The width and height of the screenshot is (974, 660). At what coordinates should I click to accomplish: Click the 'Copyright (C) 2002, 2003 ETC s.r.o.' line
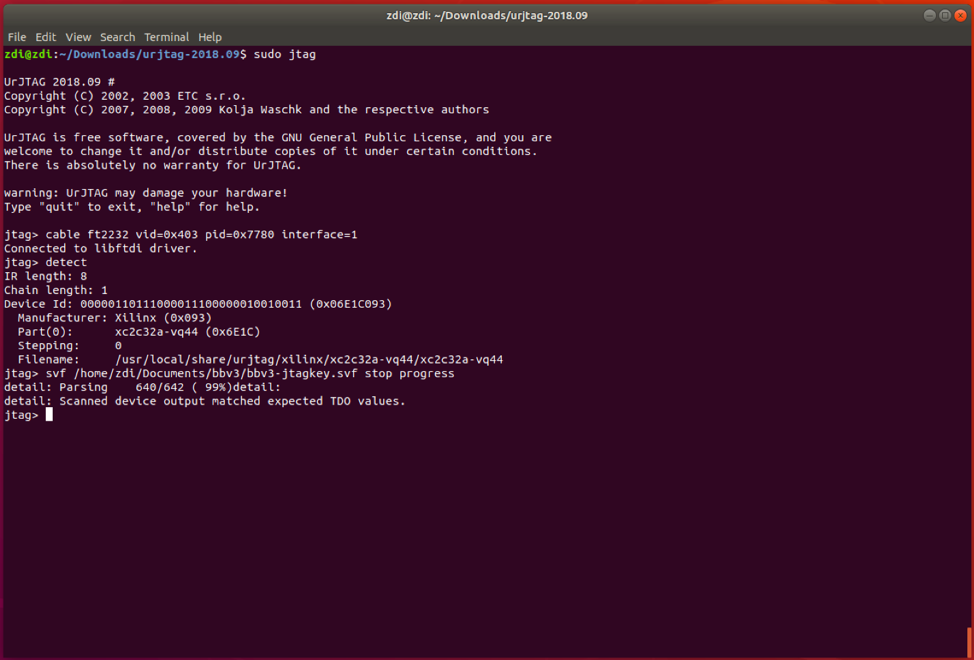point(125,96)
